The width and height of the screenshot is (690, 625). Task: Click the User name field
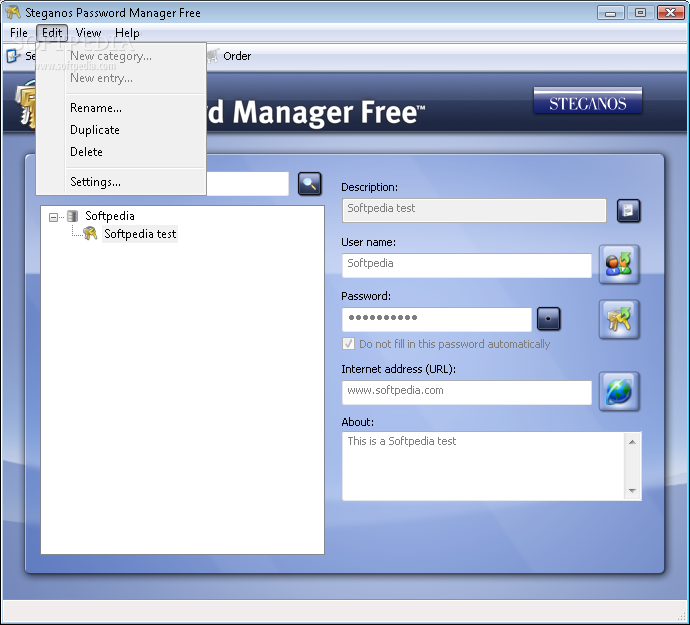coord(466,265)
